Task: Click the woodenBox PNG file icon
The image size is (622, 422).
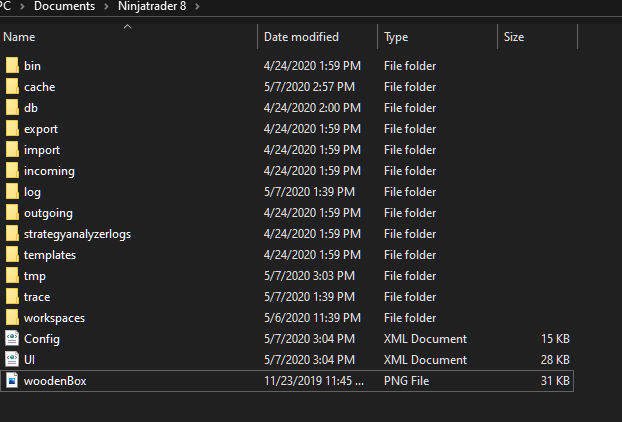Action: [x=12, y=381]
